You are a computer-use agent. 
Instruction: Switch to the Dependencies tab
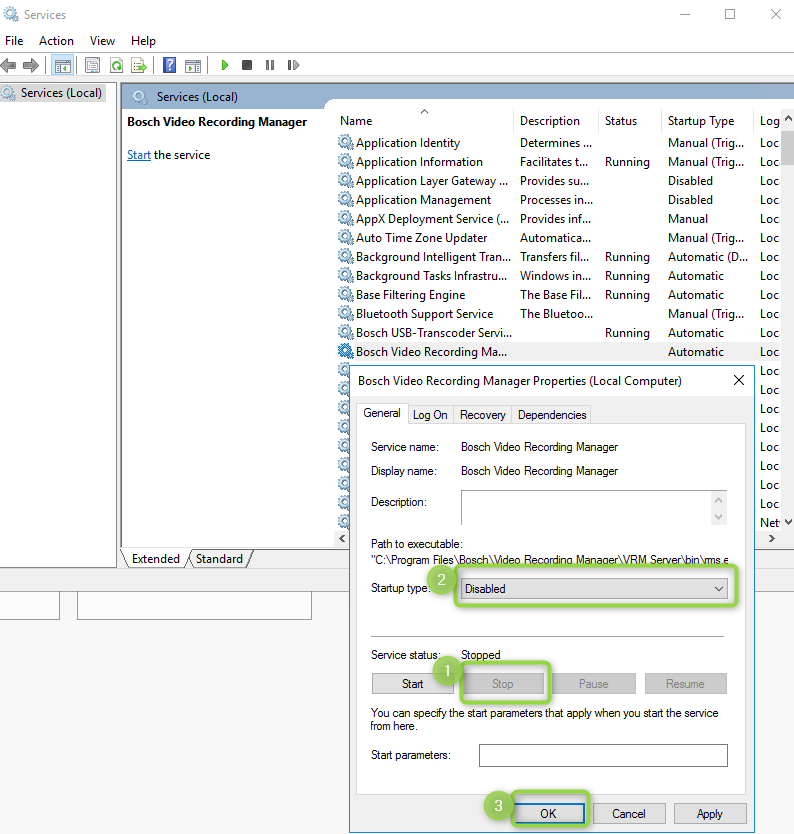pyautogui.click(x=551, y=414)
